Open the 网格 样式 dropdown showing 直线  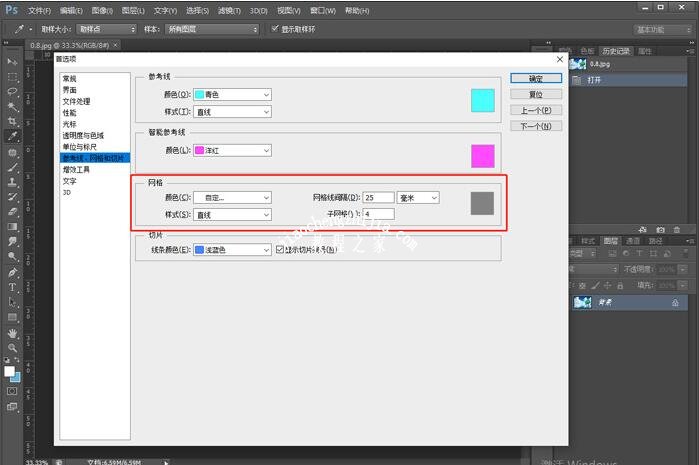click(x=232, y=214)
